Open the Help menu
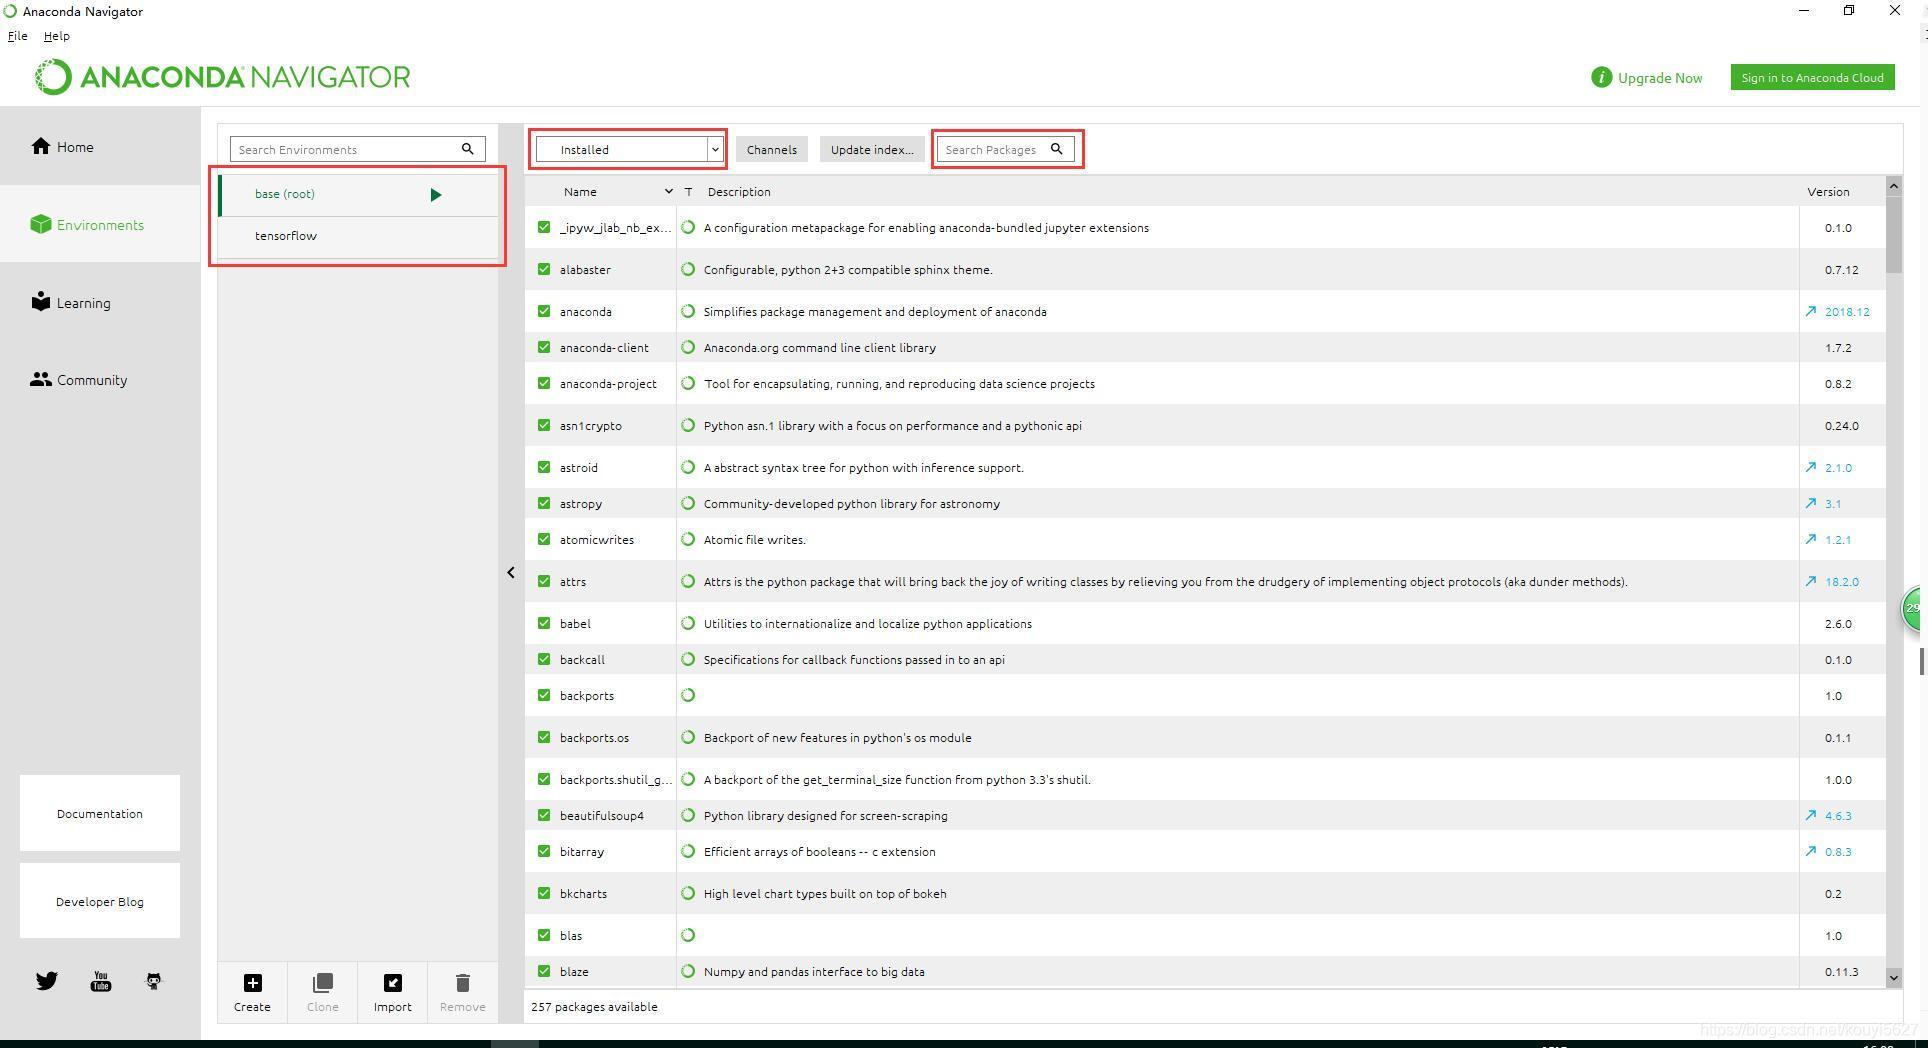 coord(56,36)
